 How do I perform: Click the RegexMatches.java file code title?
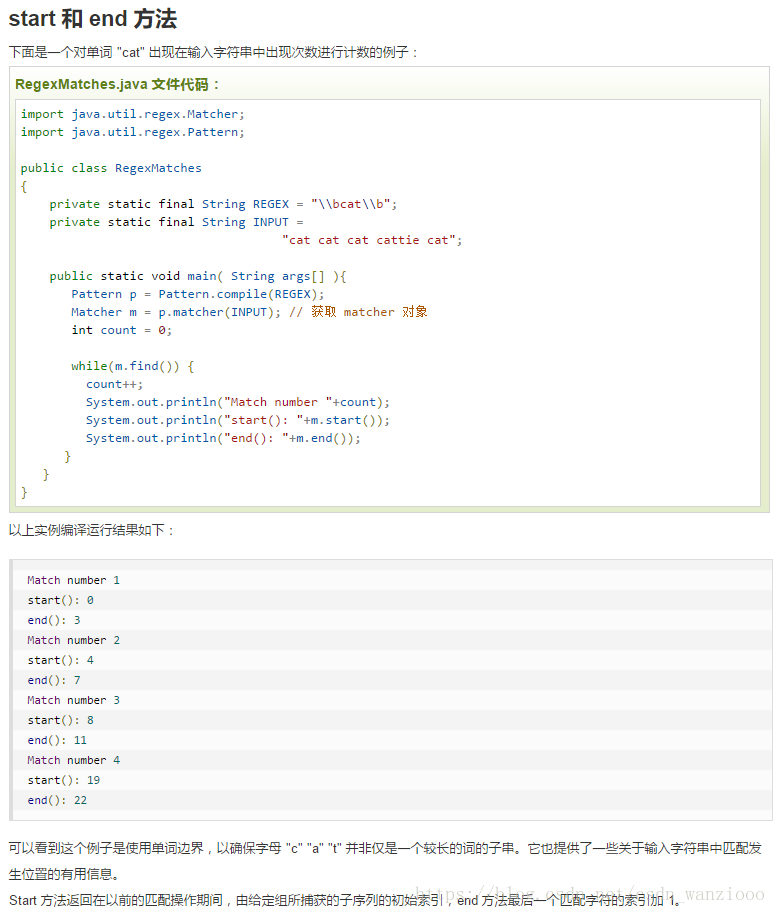point(117,85)
